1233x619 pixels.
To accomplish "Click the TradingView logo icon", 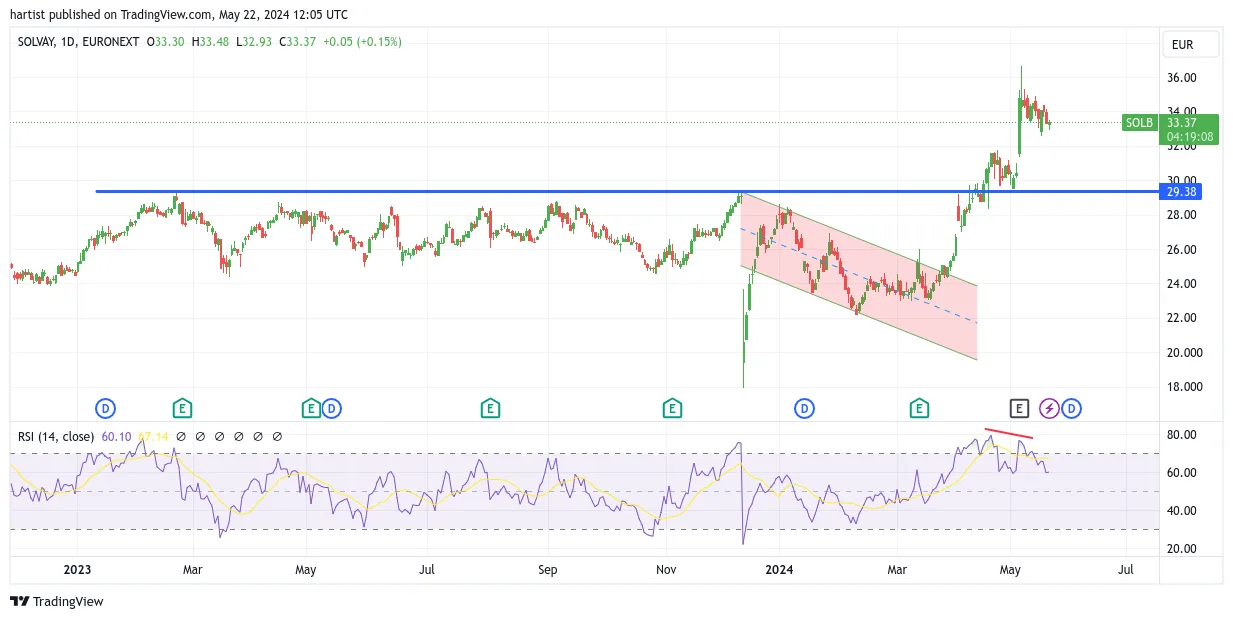I will point(19,601).
